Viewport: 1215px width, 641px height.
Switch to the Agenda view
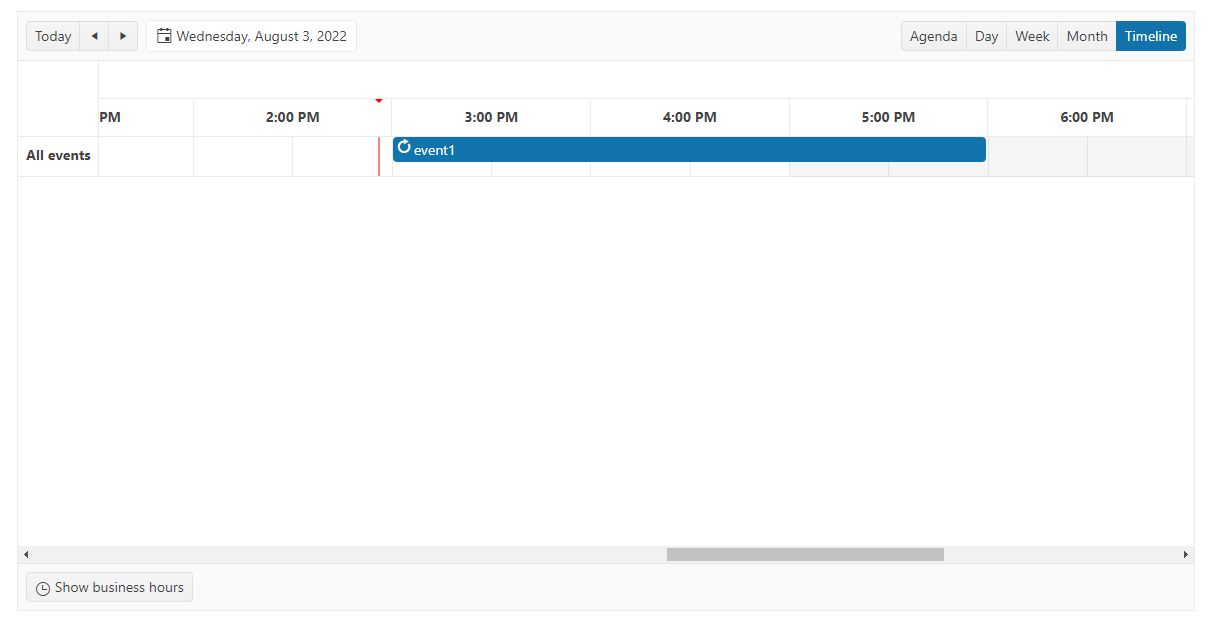pos(933,36)
